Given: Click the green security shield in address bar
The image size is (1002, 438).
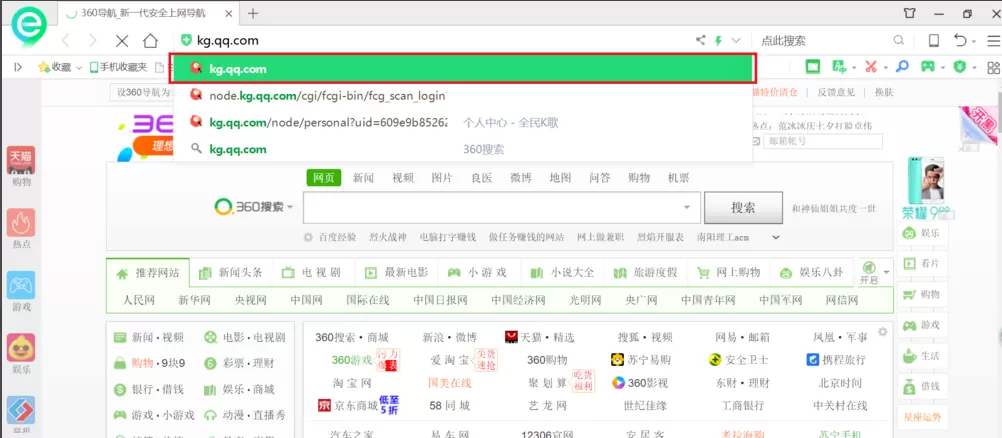Looking at the screenshot, I should 186,41.
